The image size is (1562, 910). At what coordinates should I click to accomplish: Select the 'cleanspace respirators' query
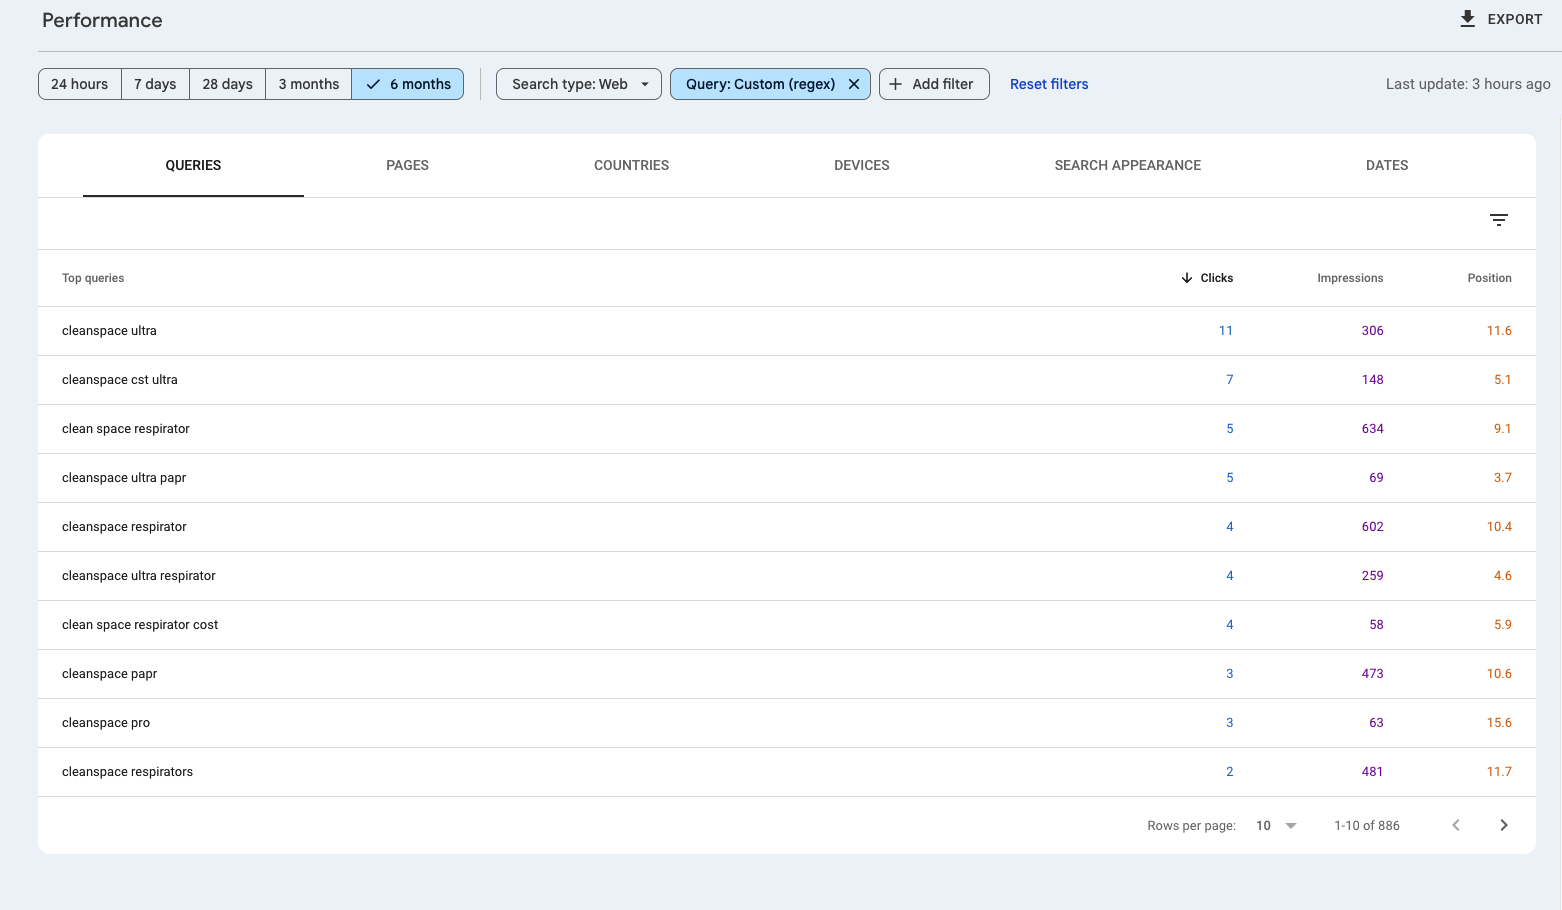pos(127,772)
